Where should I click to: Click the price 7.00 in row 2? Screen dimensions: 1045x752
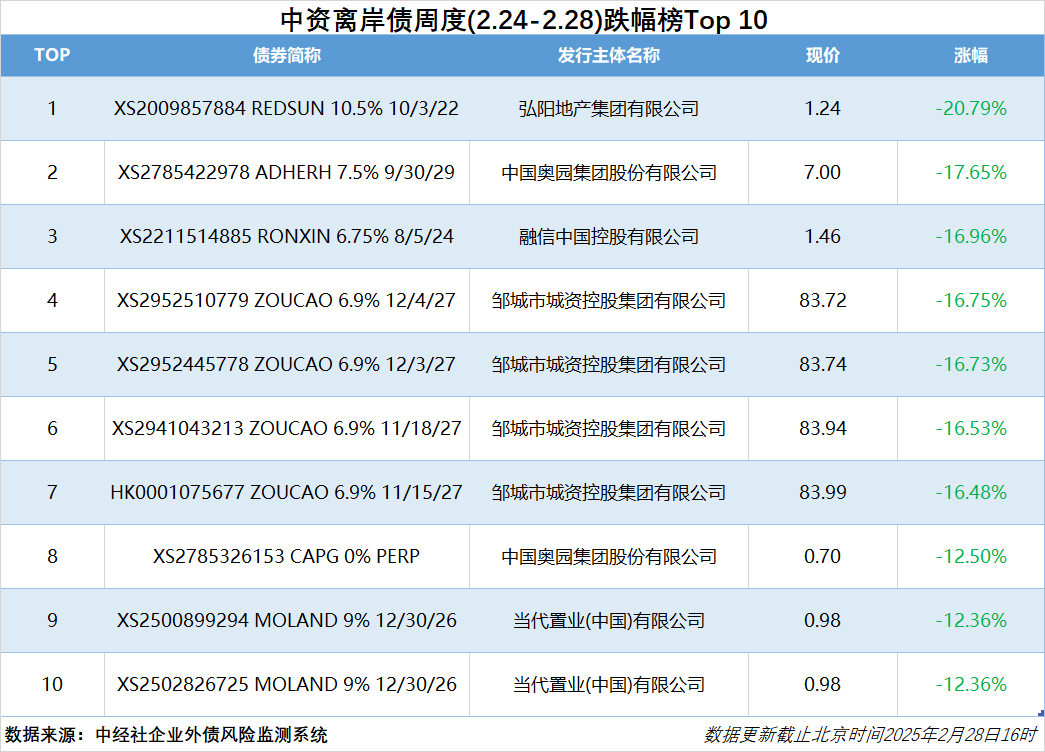[822, 172]
